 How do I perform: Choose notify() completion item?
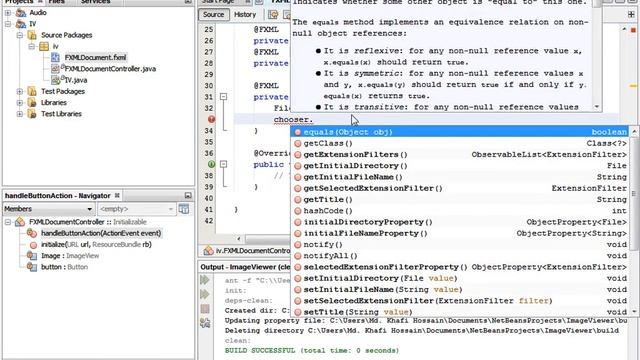tap(460, 244)
